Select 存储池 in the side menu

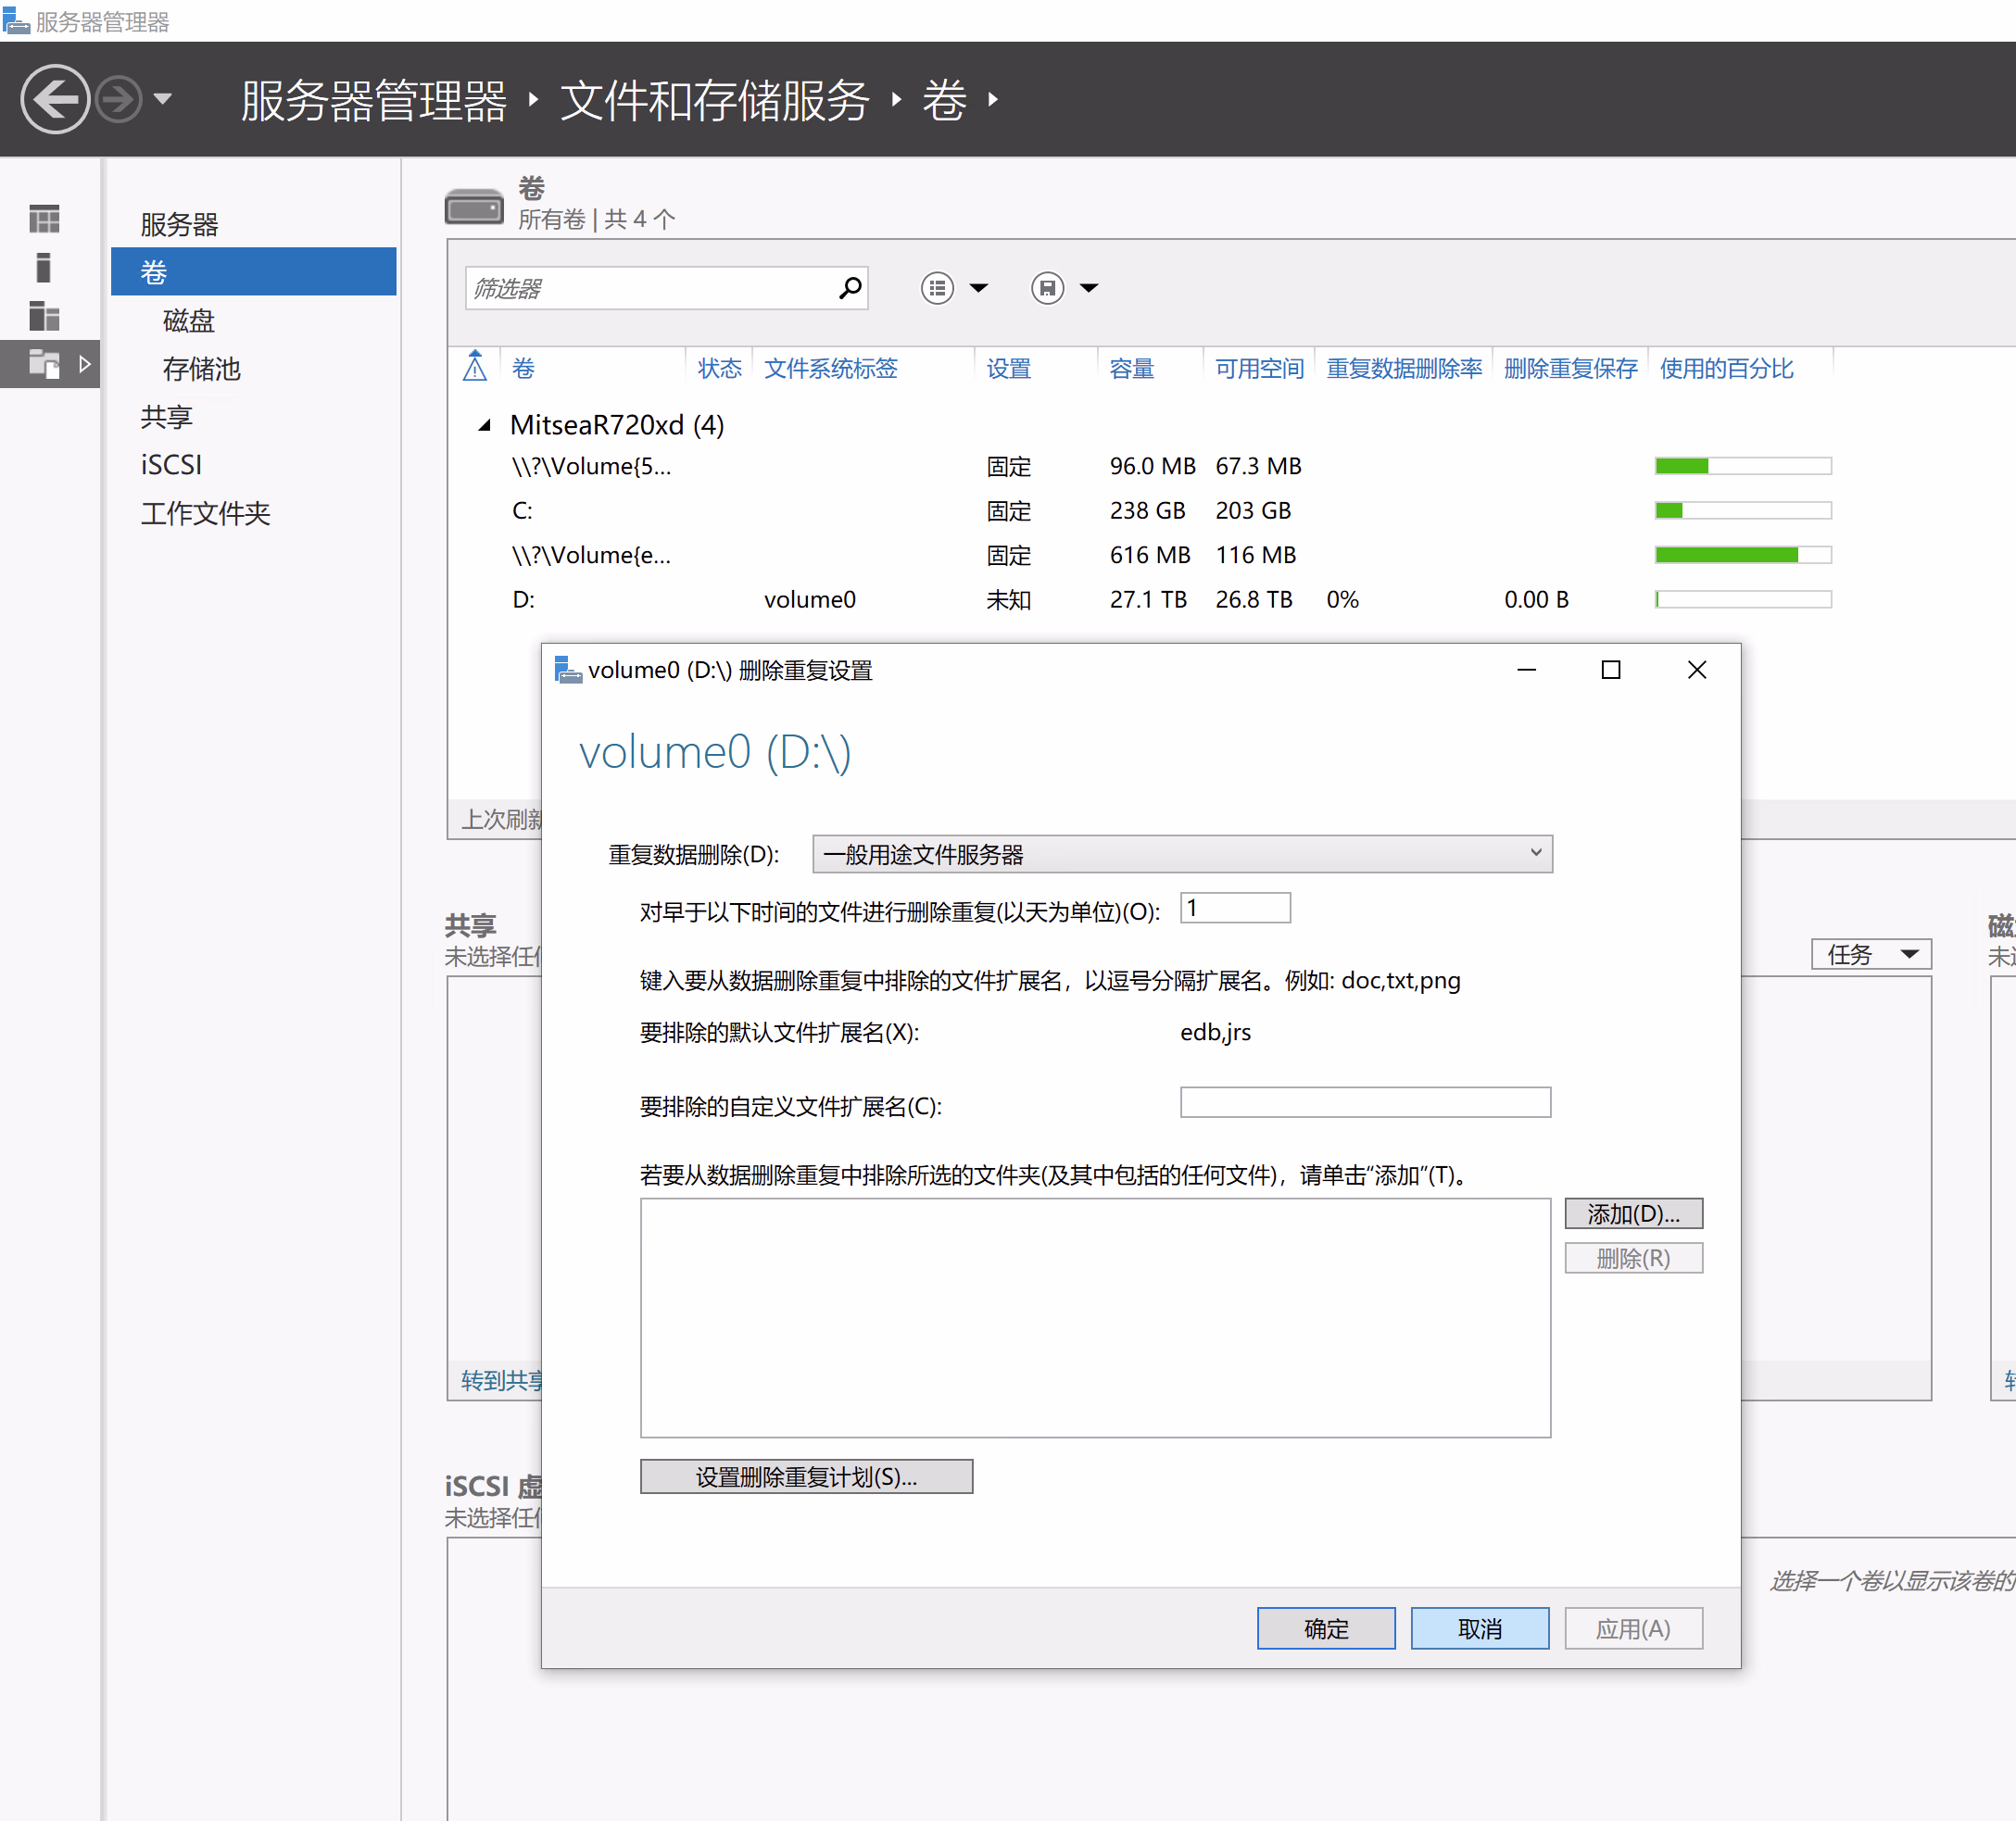click(x=202, y=369)
